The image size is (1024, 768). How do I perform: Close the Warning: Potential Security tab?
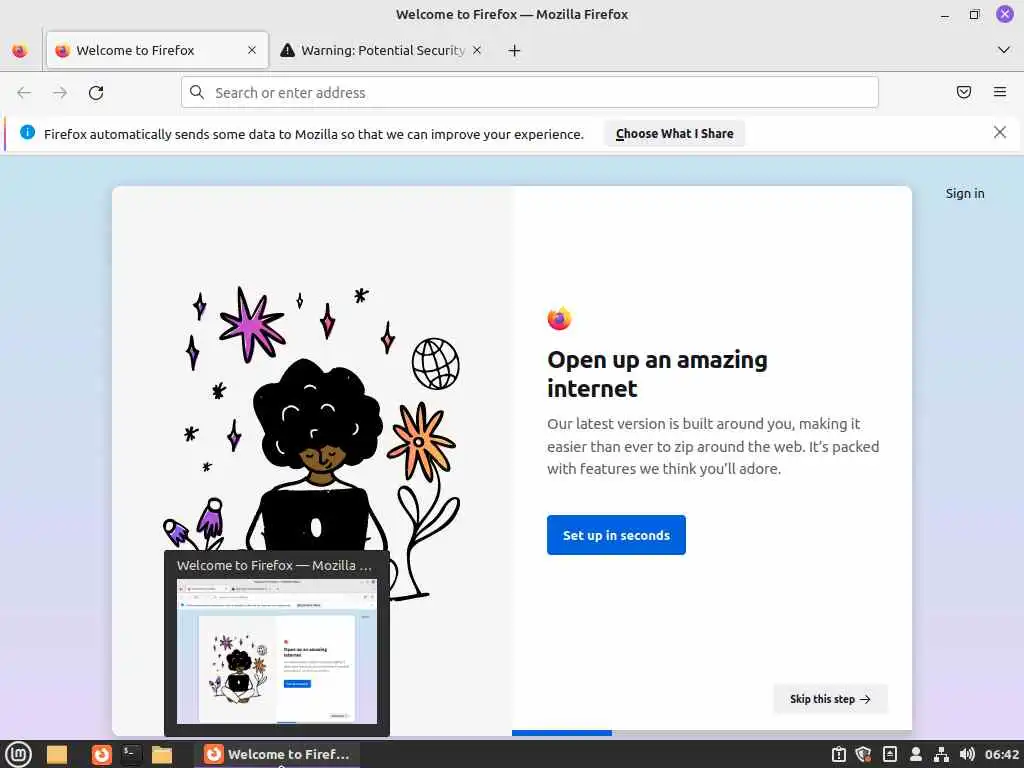pyautogui.click(x=477, y=50)
